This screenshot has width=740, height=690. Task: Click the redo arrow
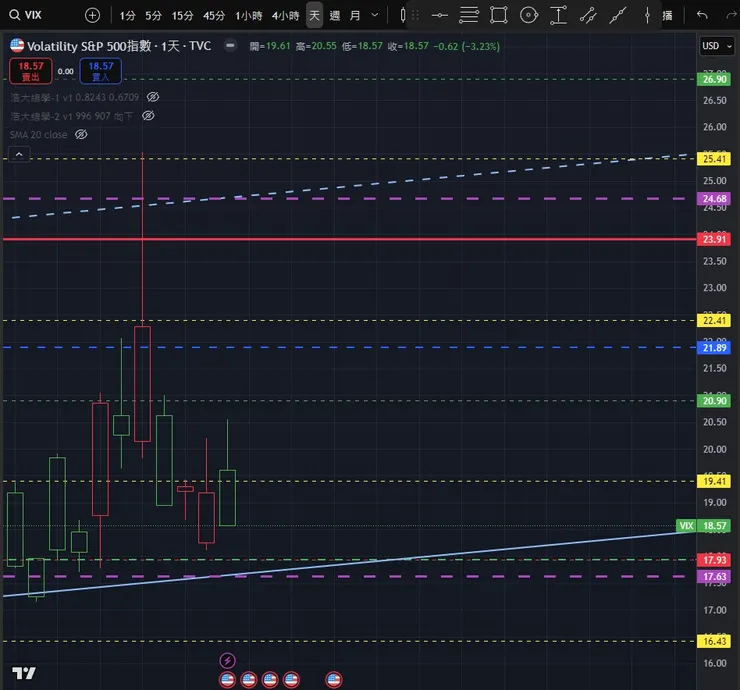coord(732,16)
